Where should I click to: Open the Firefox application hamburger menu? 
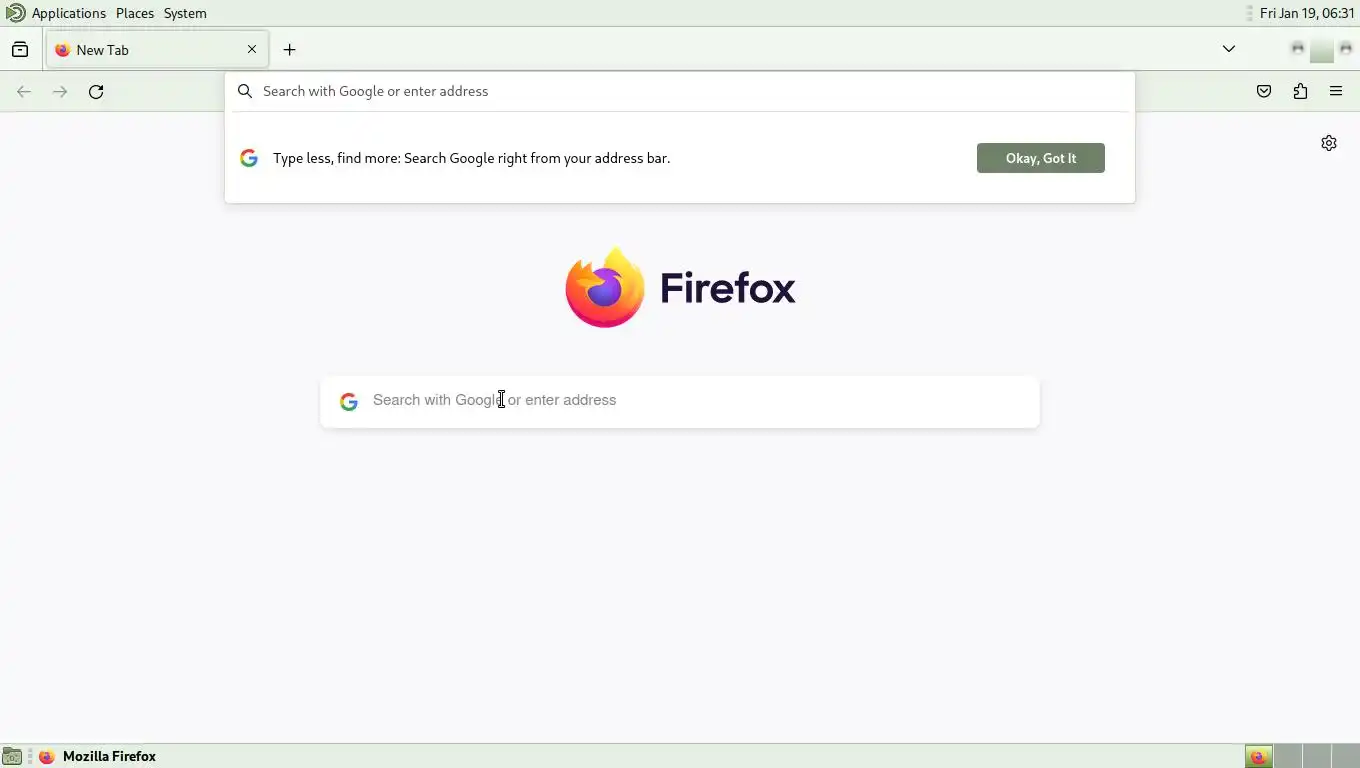(1336, 92)
